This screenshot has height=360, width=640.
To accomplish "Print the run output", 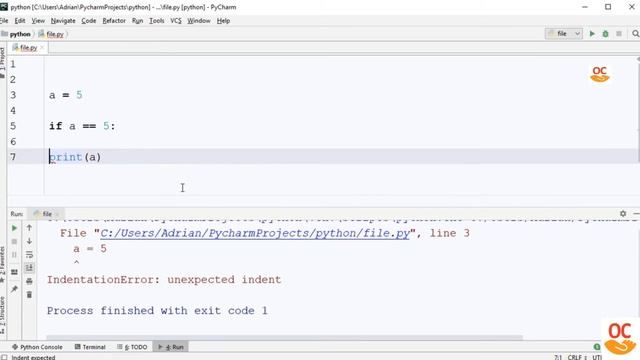I will click(x=29, y=281).
